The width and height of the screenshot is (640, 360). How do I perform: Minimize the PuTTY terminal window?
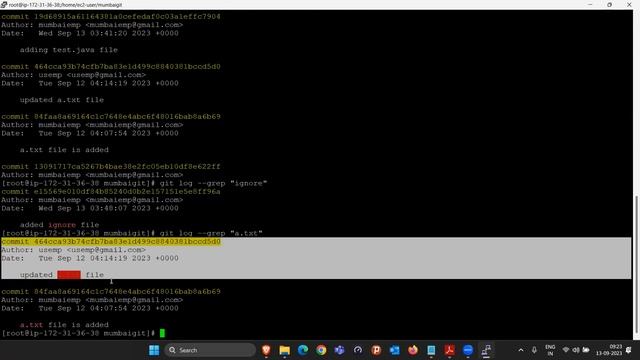tap(590, 4)
